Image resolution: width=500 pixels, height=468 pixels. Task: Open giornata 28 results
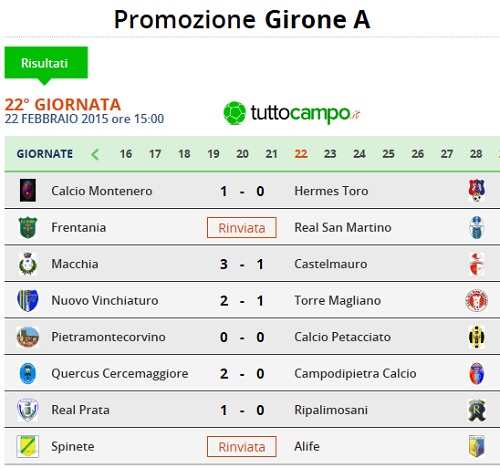click(476, 154)
